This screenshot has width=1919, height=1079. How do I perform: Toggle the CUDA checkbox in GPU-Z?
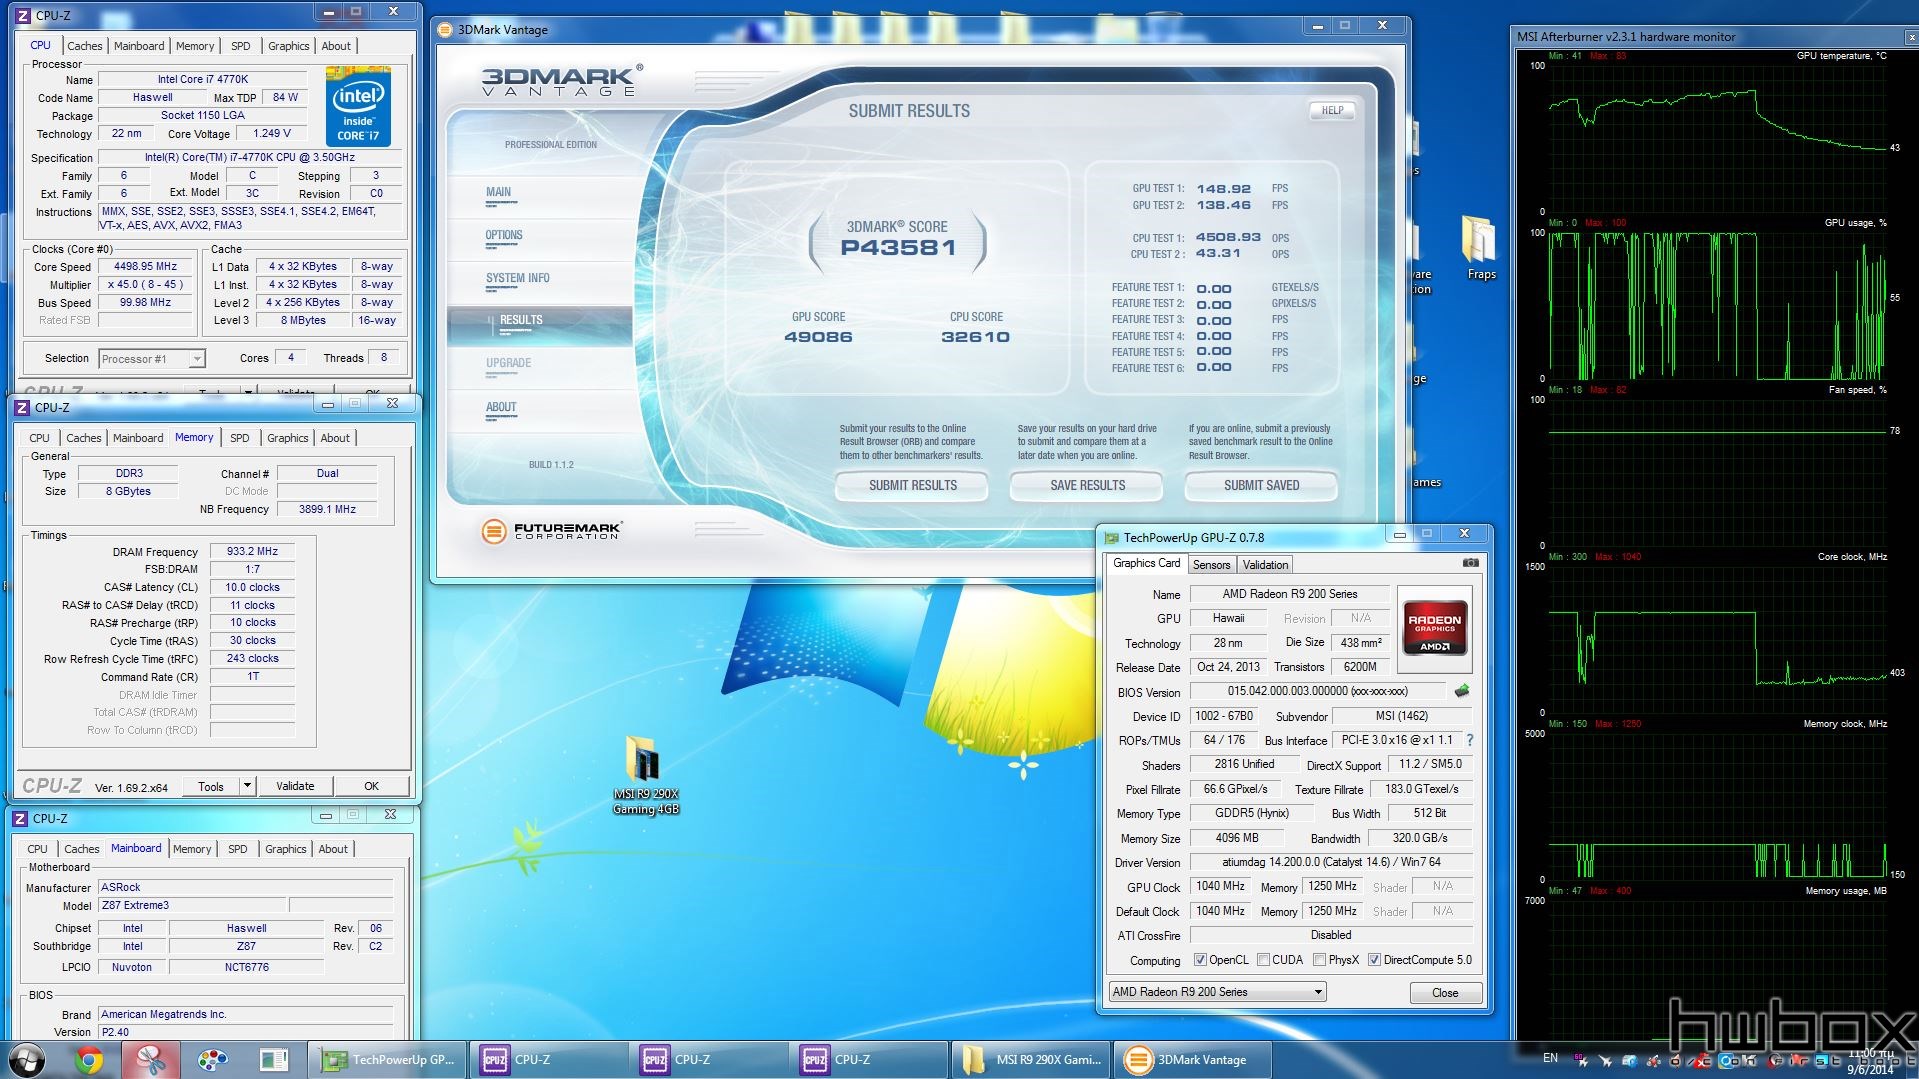[1263, 960]
